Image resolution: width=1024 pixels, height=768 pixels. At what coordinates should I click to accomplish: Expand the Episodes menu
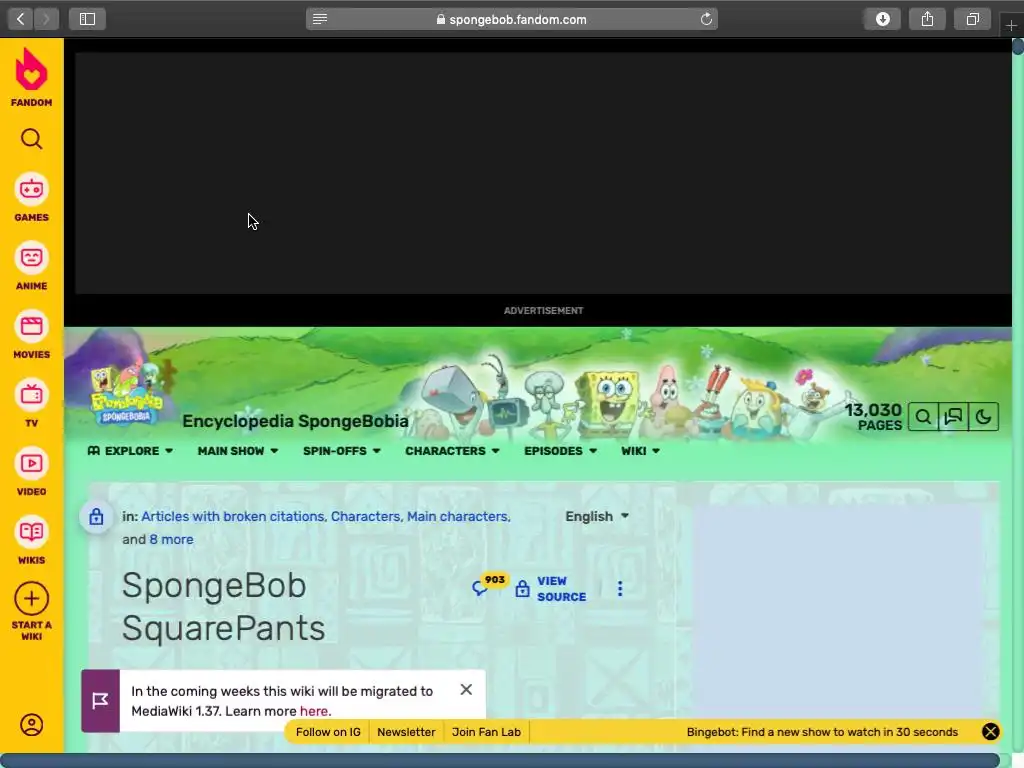pos(560,451)
